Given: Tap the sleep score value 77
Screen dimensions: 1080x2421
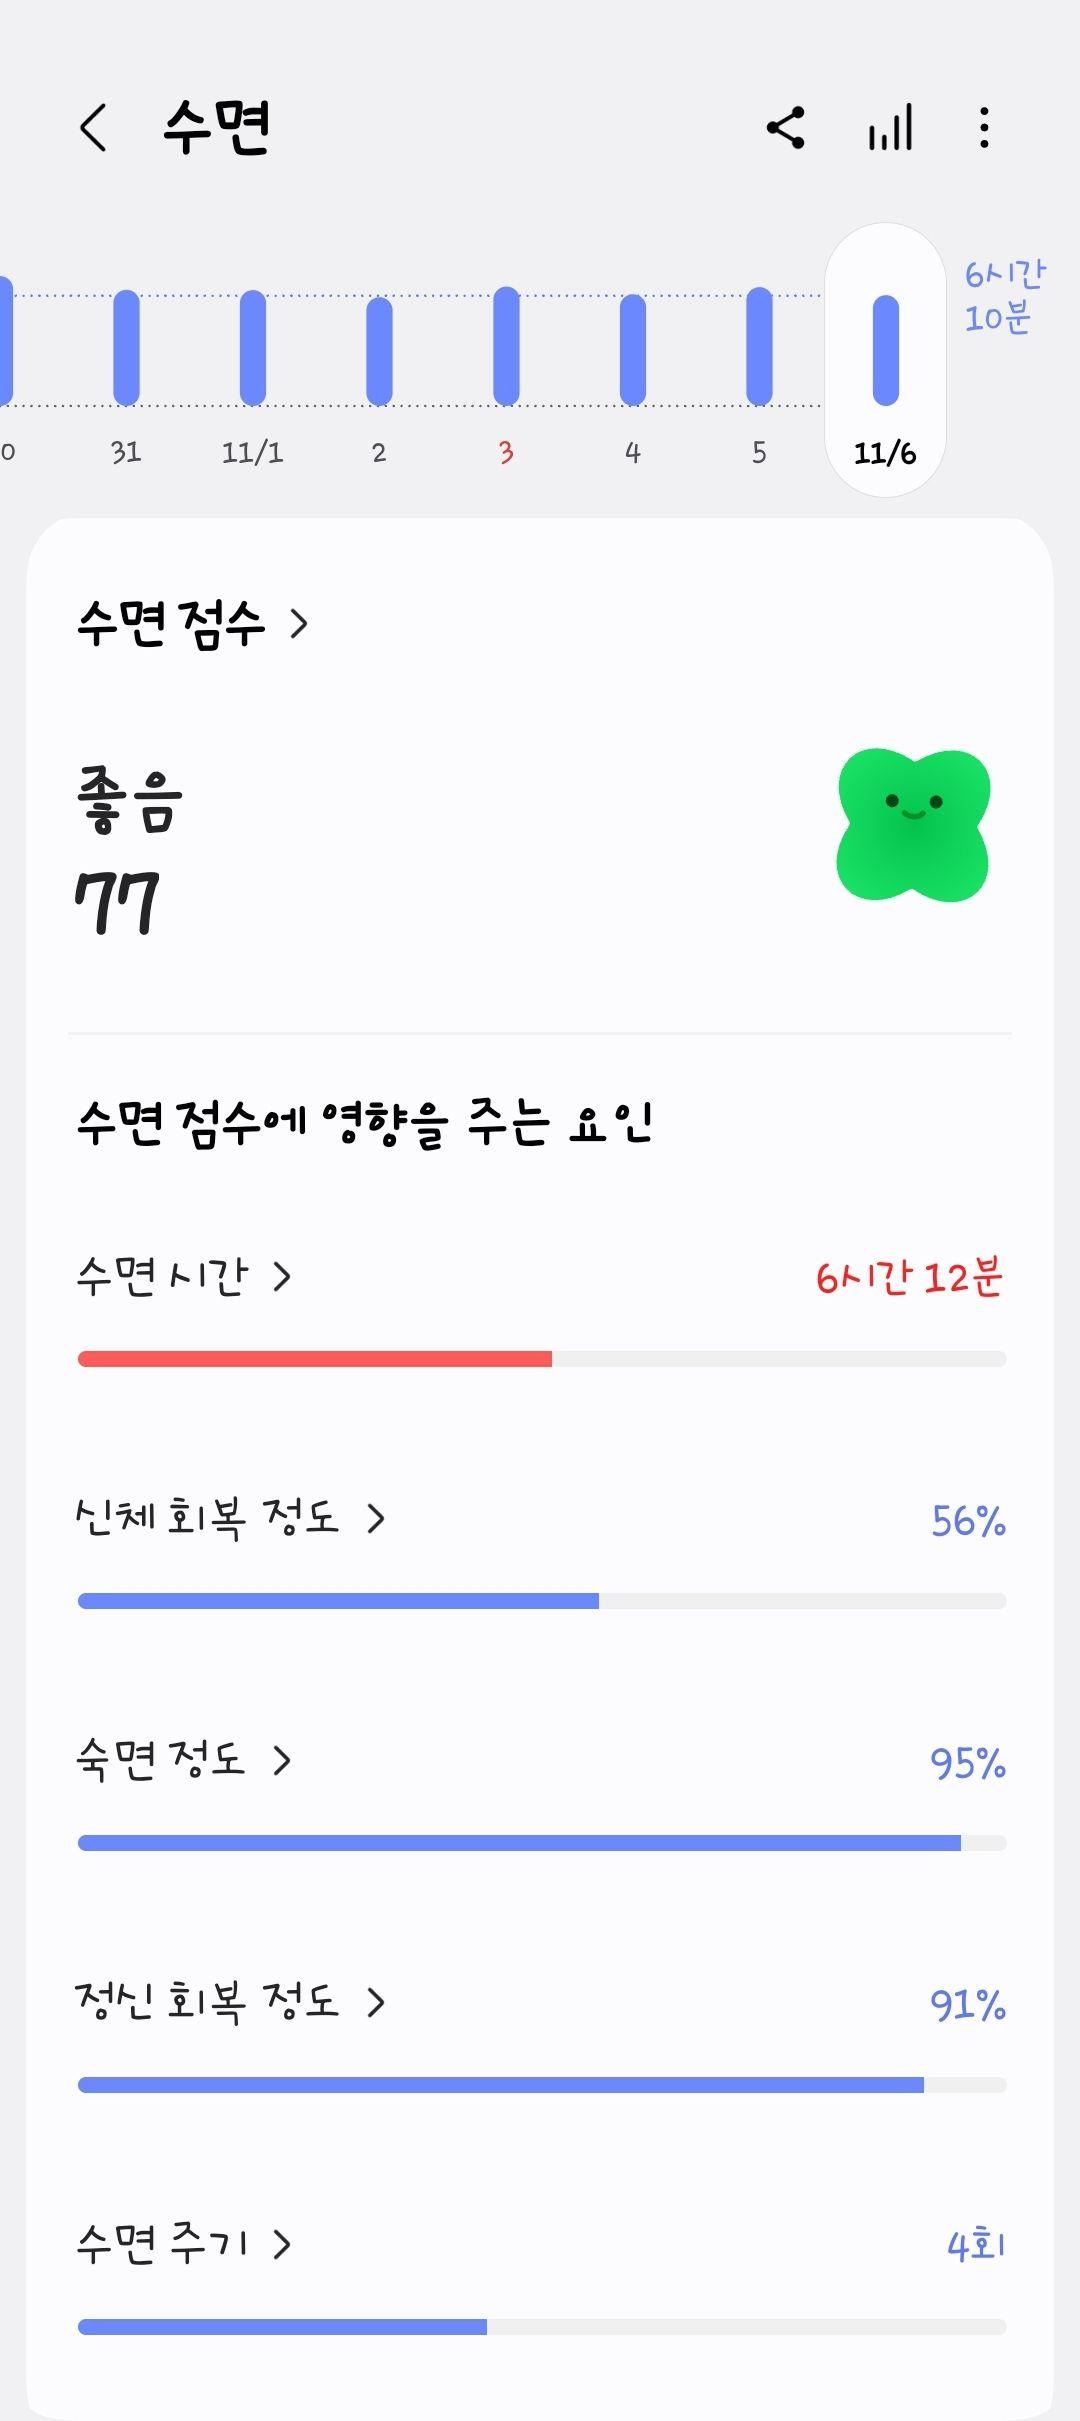Looking at the screenshot, I should tap(117, 903).
